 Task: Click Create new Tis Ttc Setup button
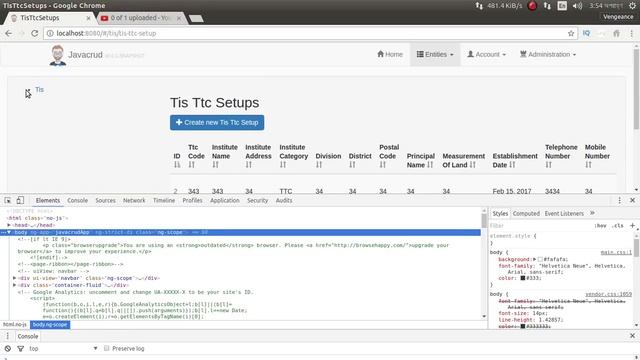pos(217,122)
